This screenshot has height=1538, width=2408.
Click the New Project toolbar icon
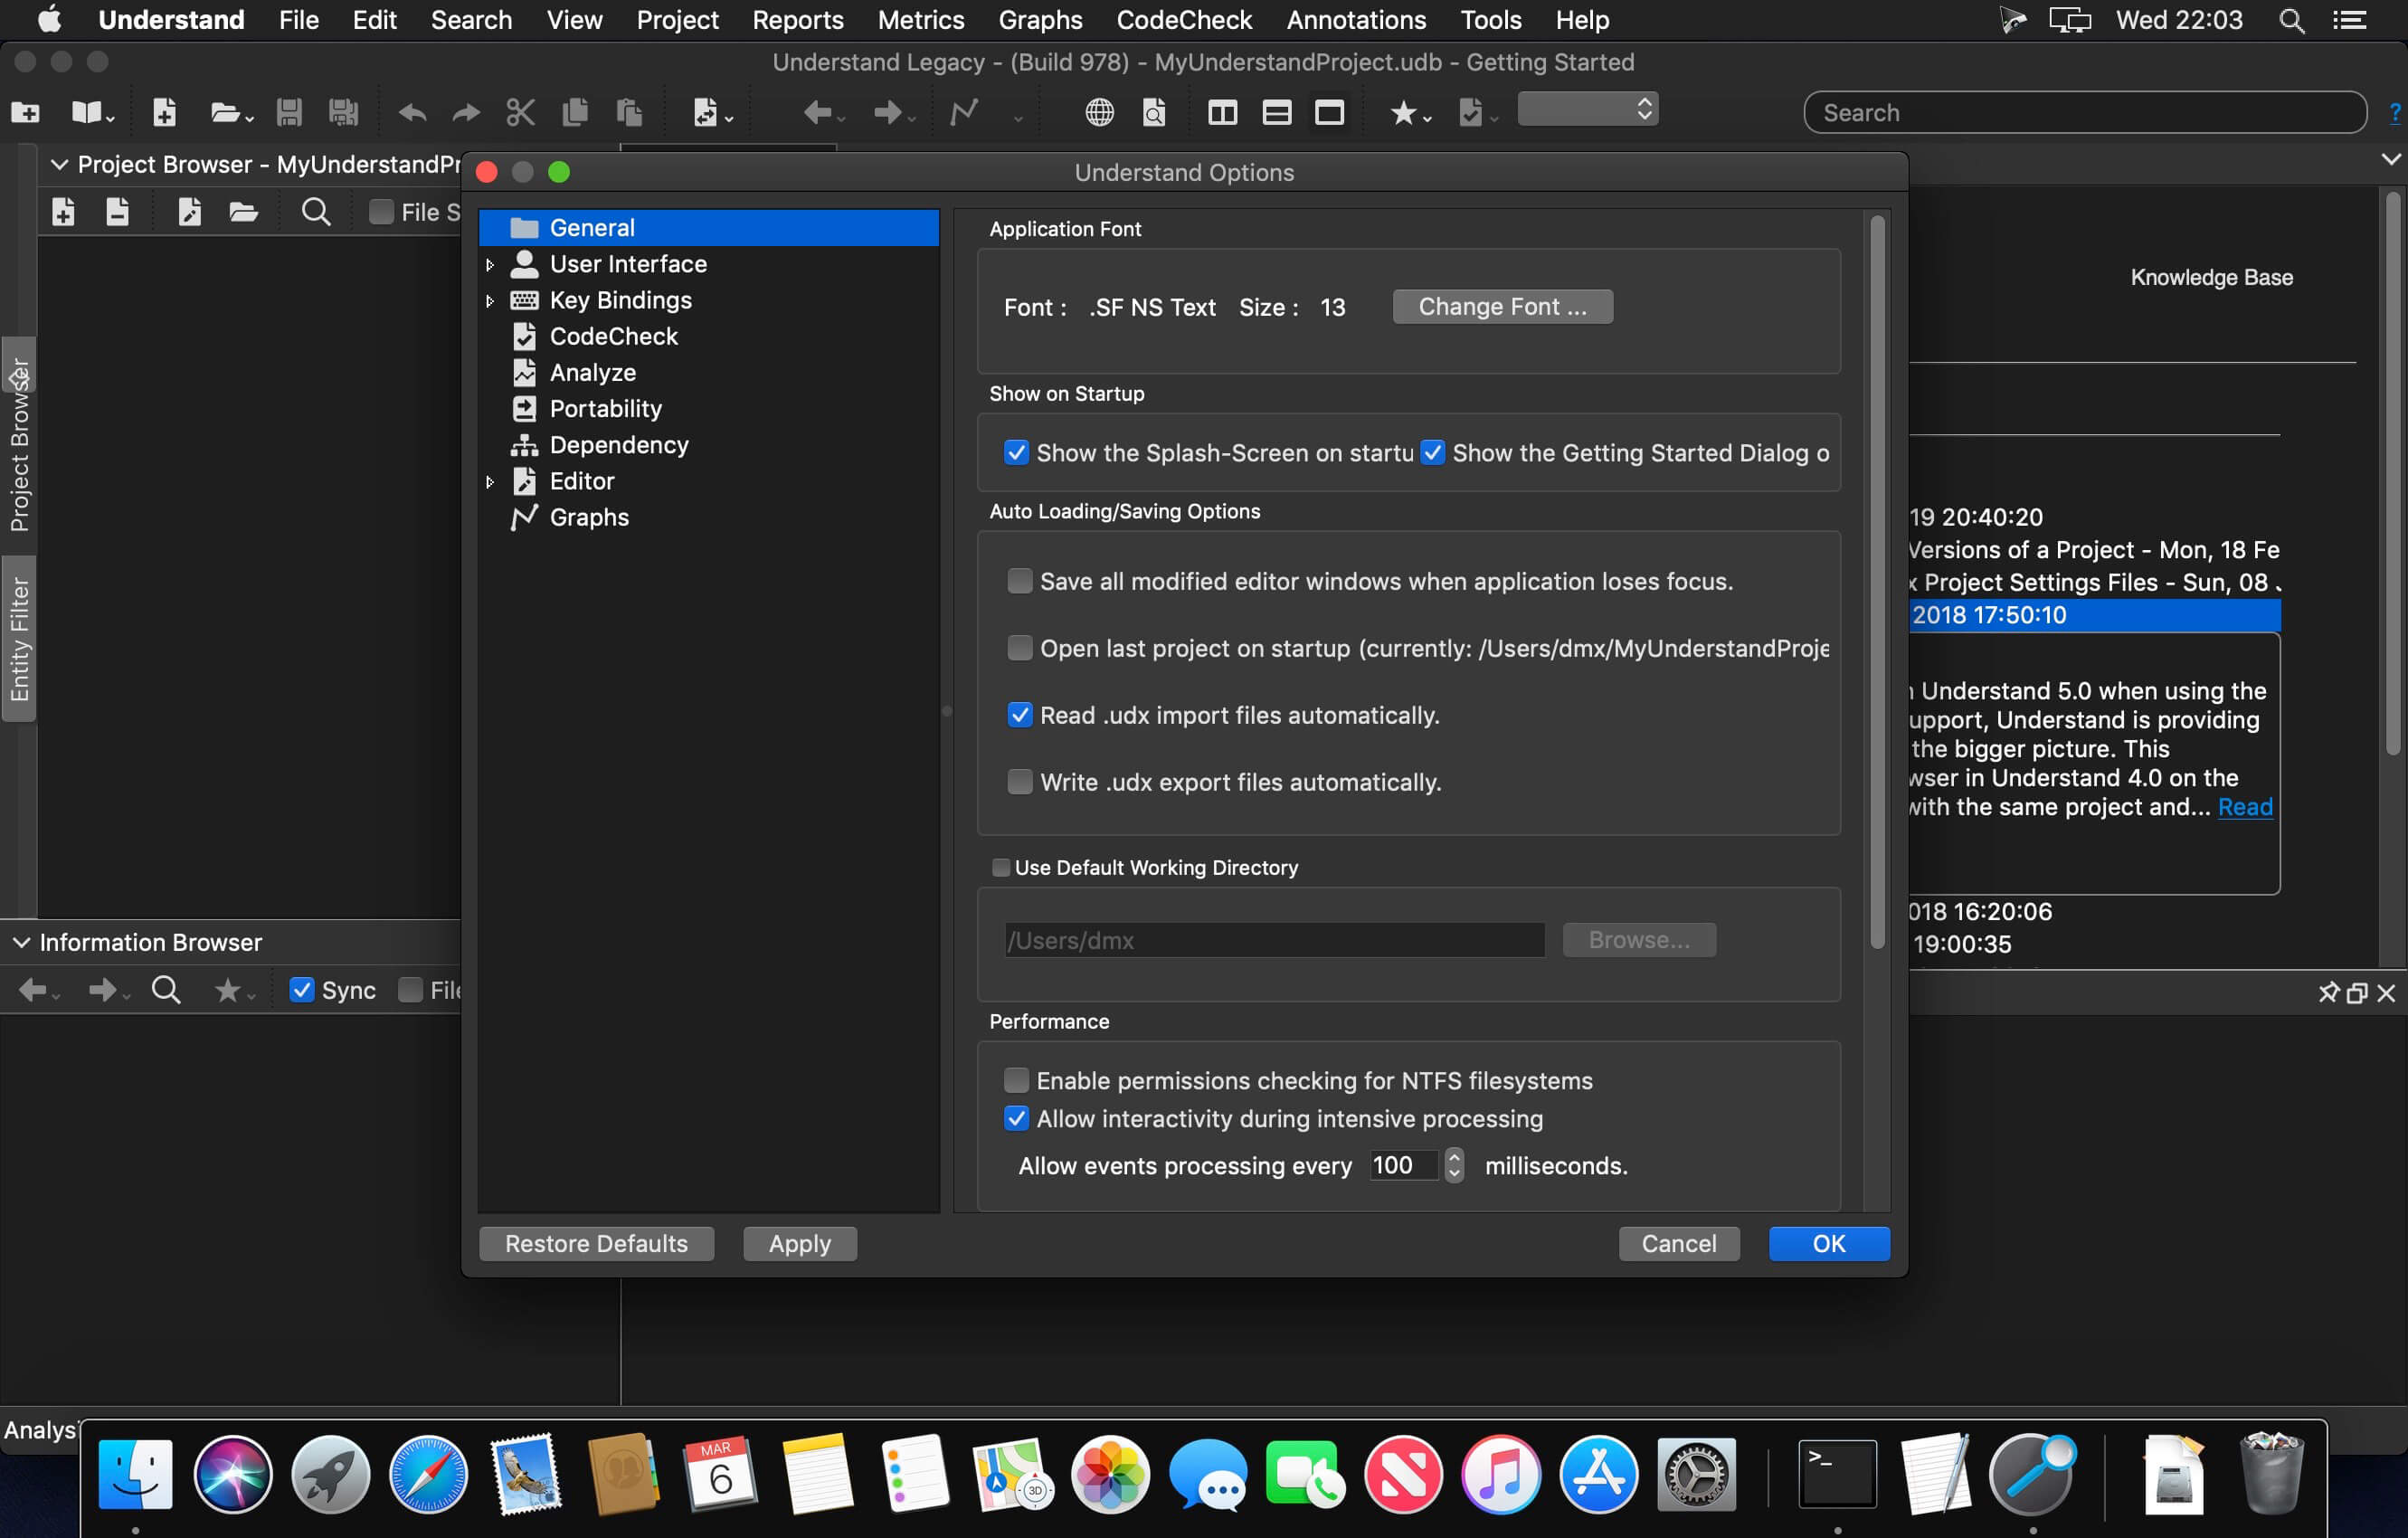[x=25, y=112]
